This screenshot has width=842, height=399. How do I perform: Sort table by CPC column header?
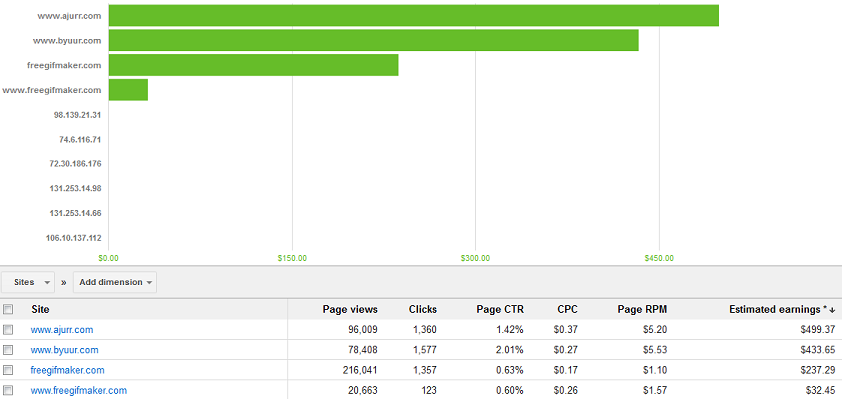(568, 309)
